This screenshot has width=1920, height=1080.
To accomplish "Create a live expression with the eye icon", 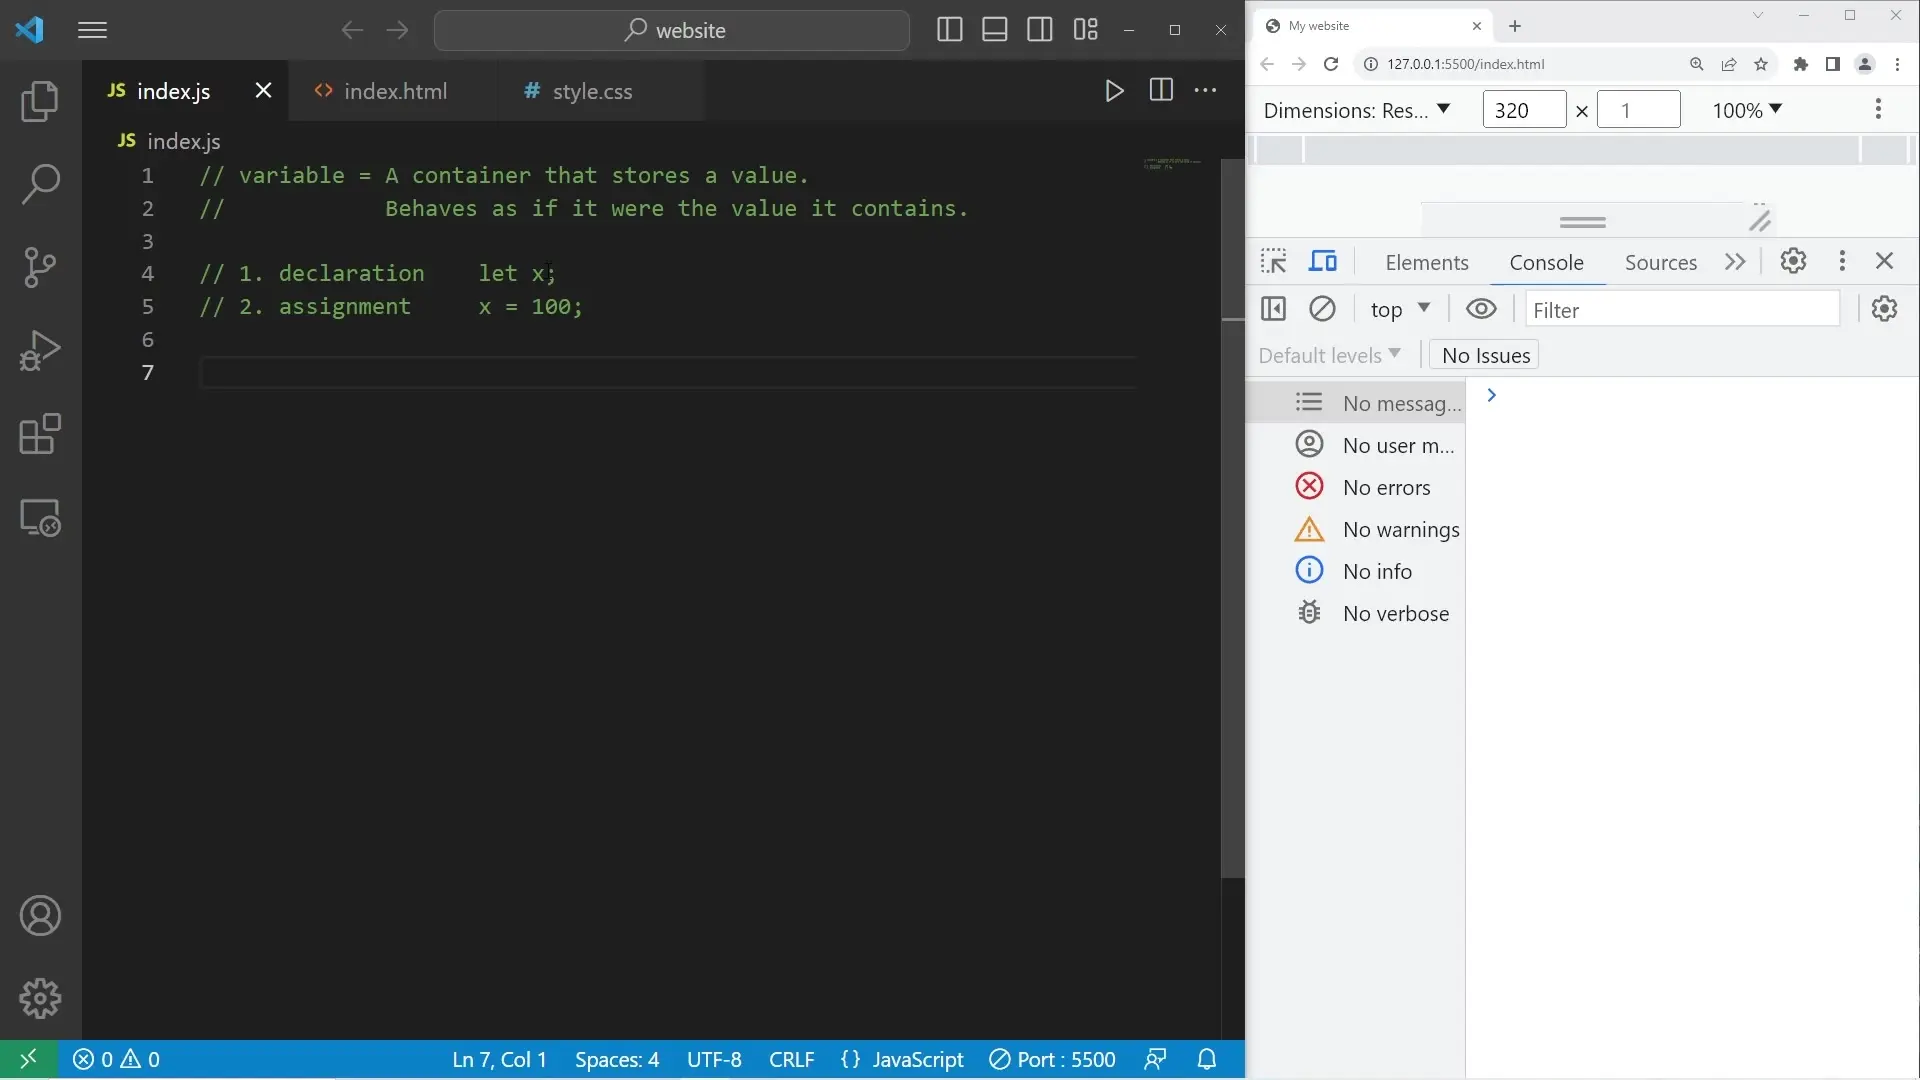I will (1481, 309).
